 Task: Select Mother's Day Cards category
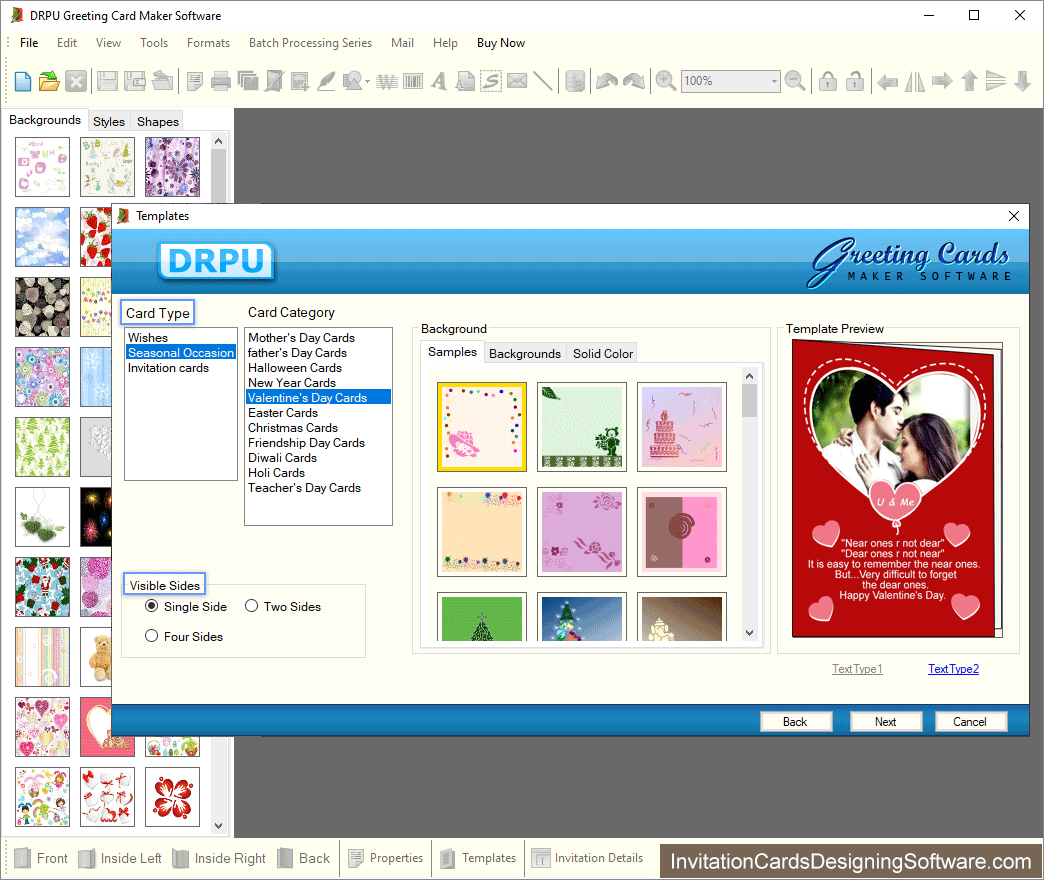pyautogui.click(x=318, y=337)
